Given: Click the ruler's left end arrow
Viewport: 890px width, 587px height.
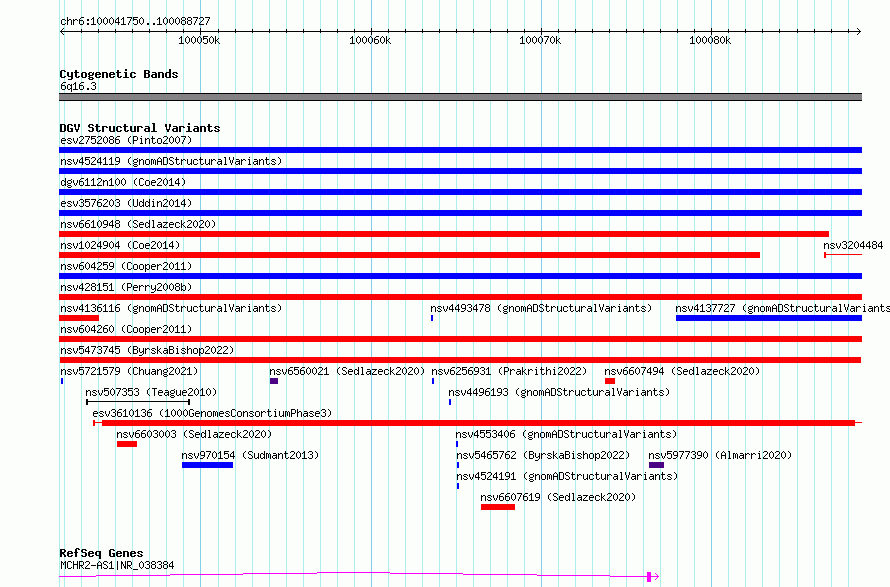Looking at the screenshot, I should tap(62, 31).
